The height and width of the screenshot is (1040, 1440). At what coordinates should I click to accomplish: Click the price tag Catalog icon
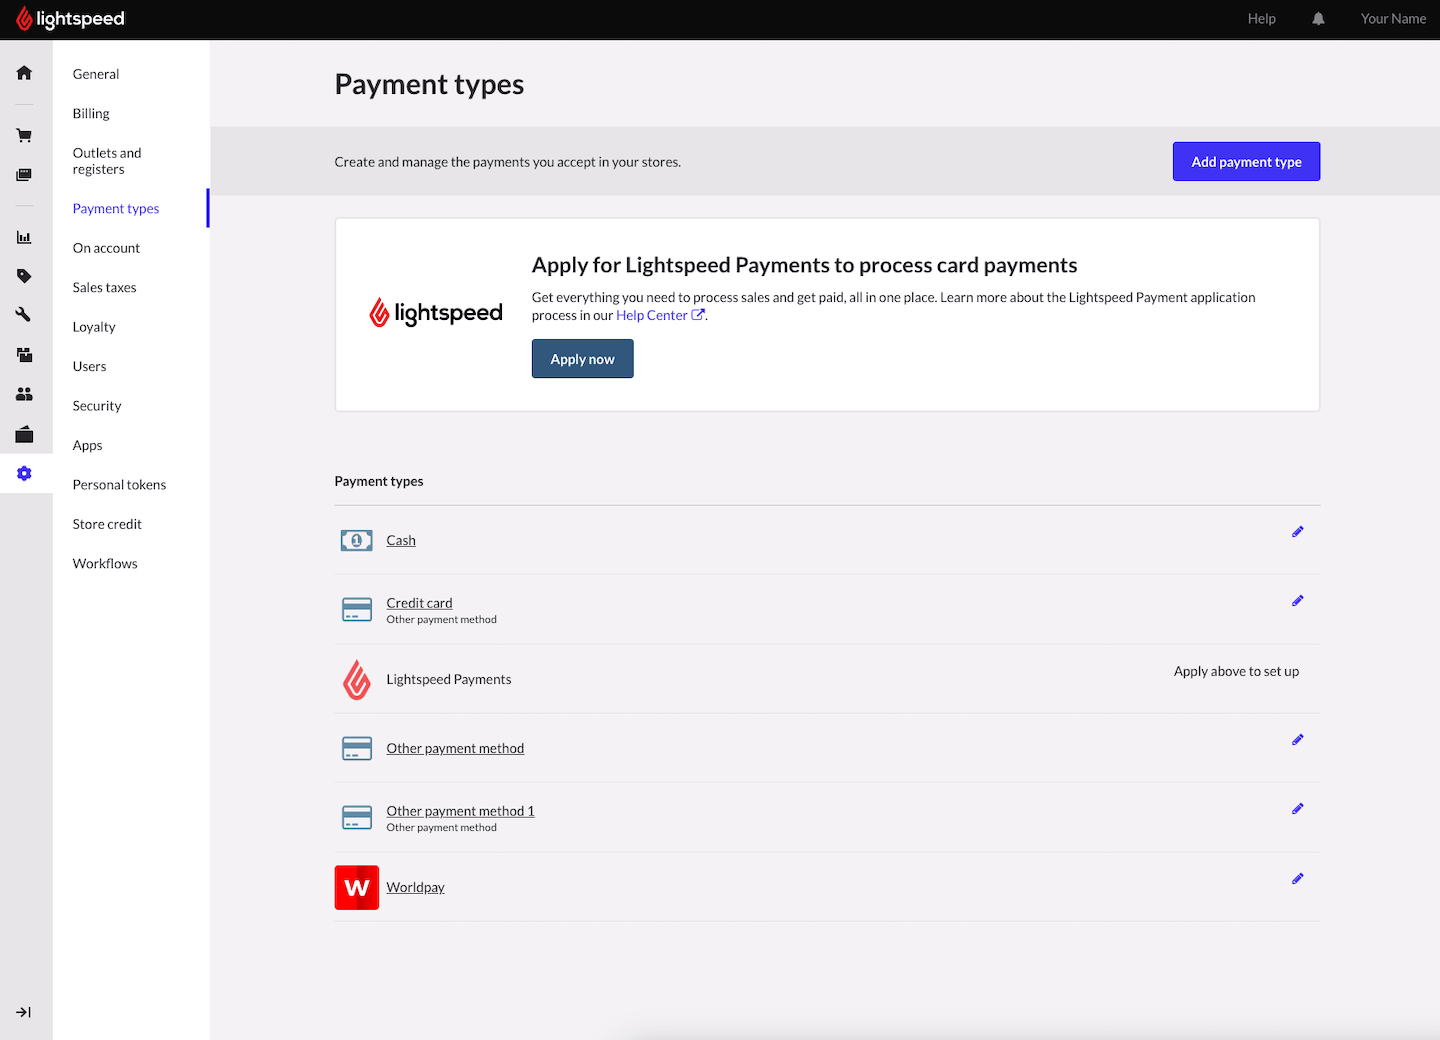[x=24, y=276]
